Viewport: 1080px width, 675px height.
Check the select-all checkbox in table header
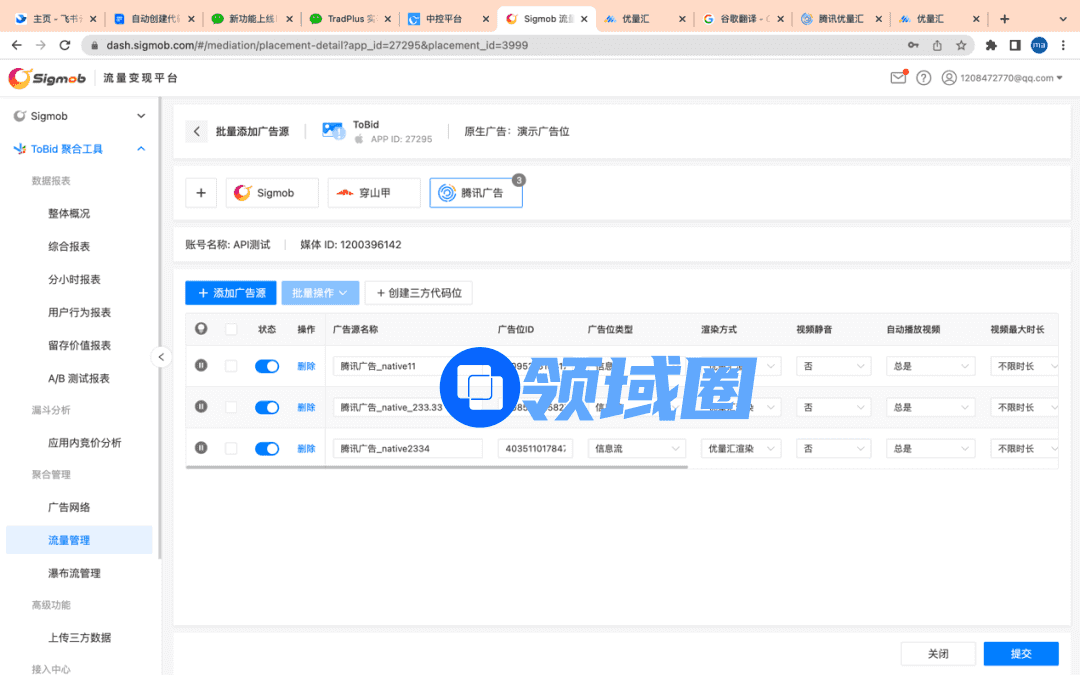pyautogui.click(x=232, y=329)
